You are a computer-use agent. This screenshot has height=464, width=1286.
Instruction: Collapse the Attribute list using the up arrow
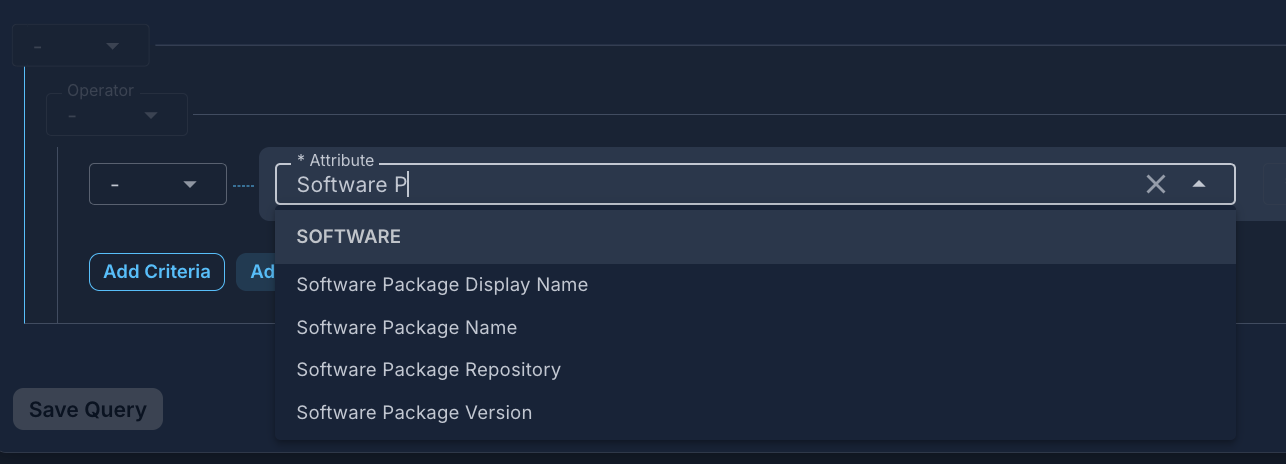click(x=1199, y=184)
